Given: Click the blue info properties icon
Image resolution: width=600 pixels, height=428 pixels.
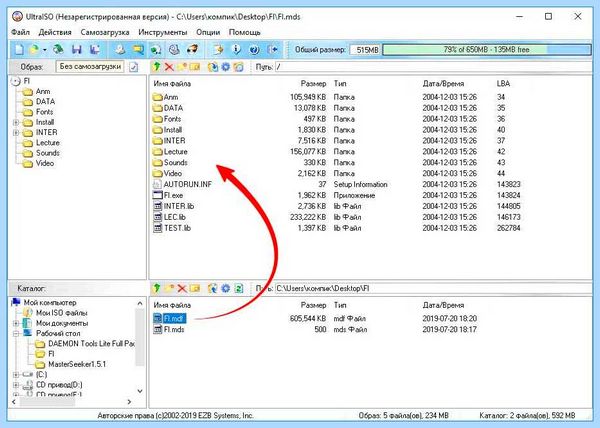Looking at the screenshot, I should 236,49.
